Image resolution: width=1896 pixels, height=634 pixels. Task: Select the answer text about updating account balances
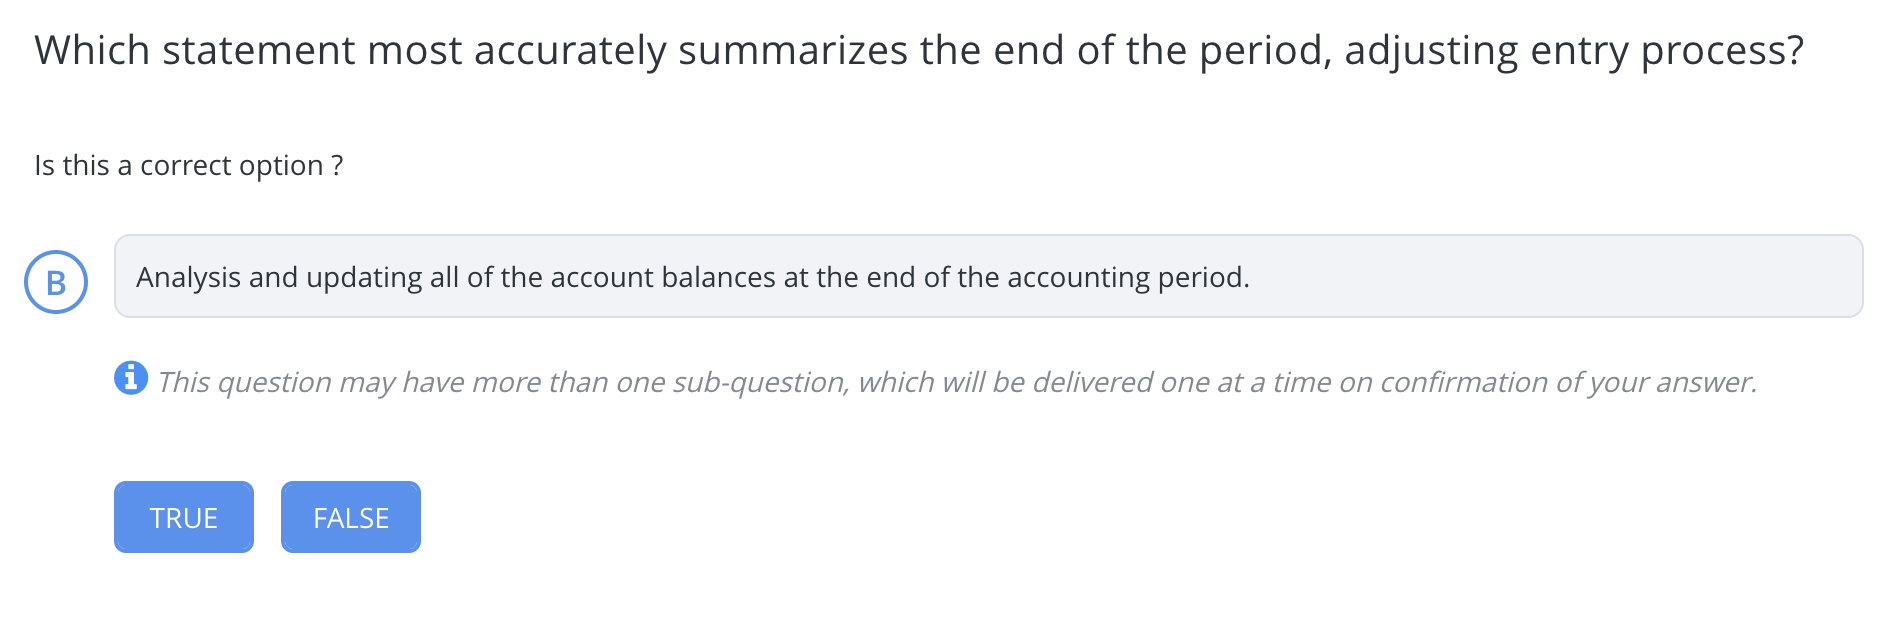pyautogui.click(x=692, y=277)
